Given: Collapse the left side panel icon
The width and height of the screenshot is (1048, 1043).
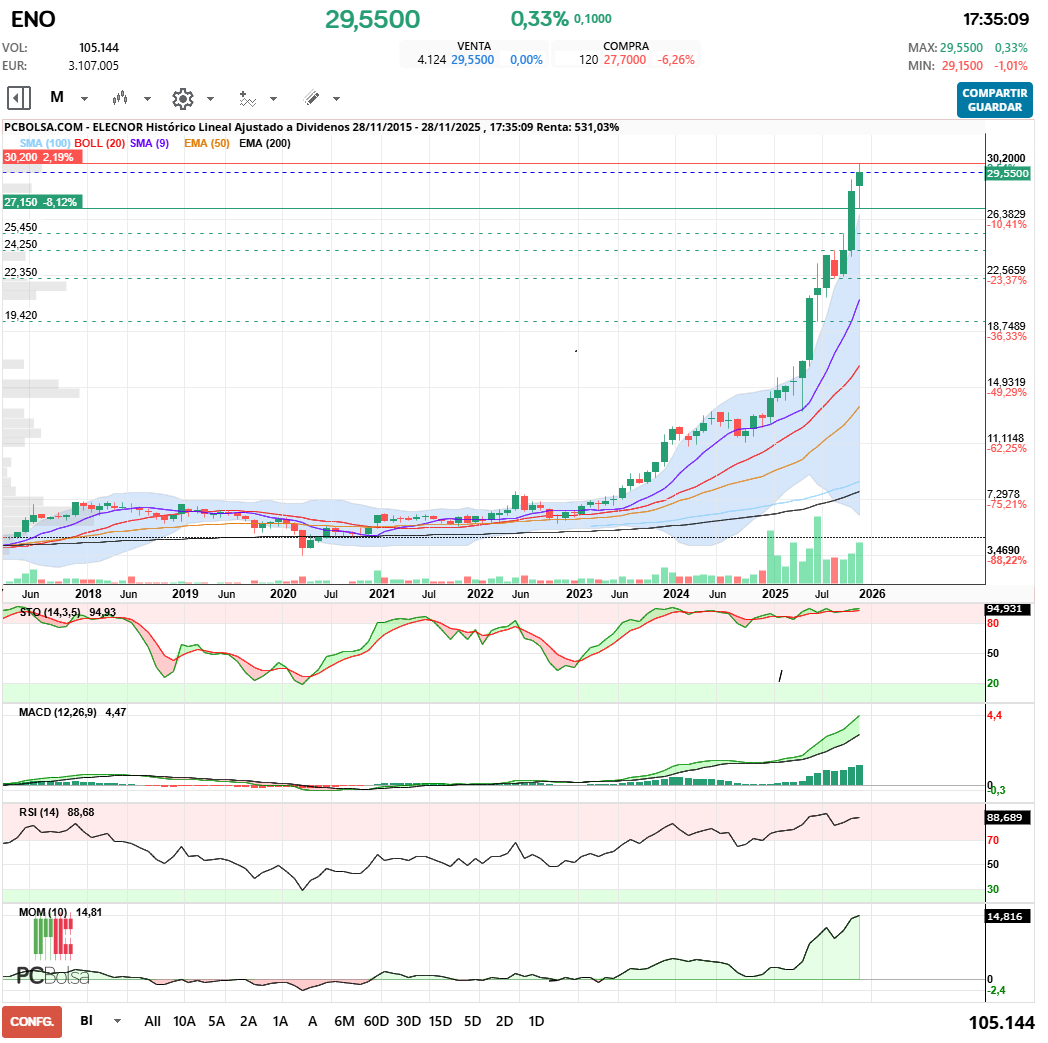Looking at the screenshot, I should point(18,98).
